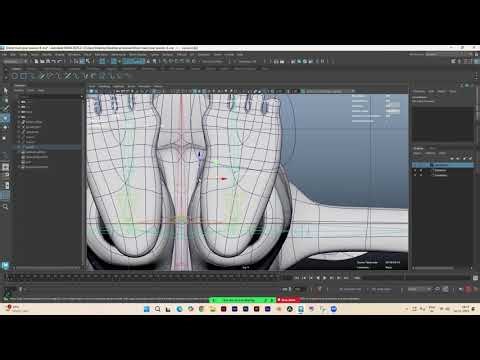Switch to the Rotate tool
Image resolution: width=480 pixels, height=360 pixels.
point(5,128)
